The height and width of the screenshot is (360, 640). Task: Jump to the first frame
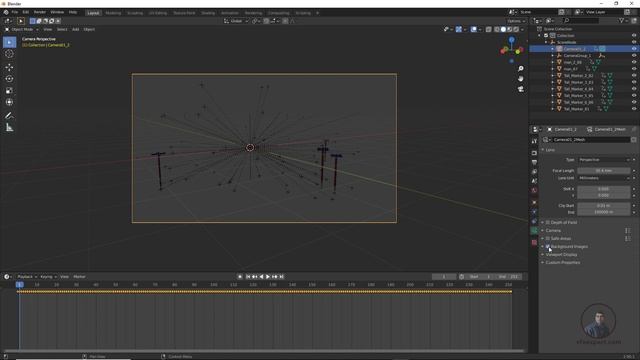248,277
